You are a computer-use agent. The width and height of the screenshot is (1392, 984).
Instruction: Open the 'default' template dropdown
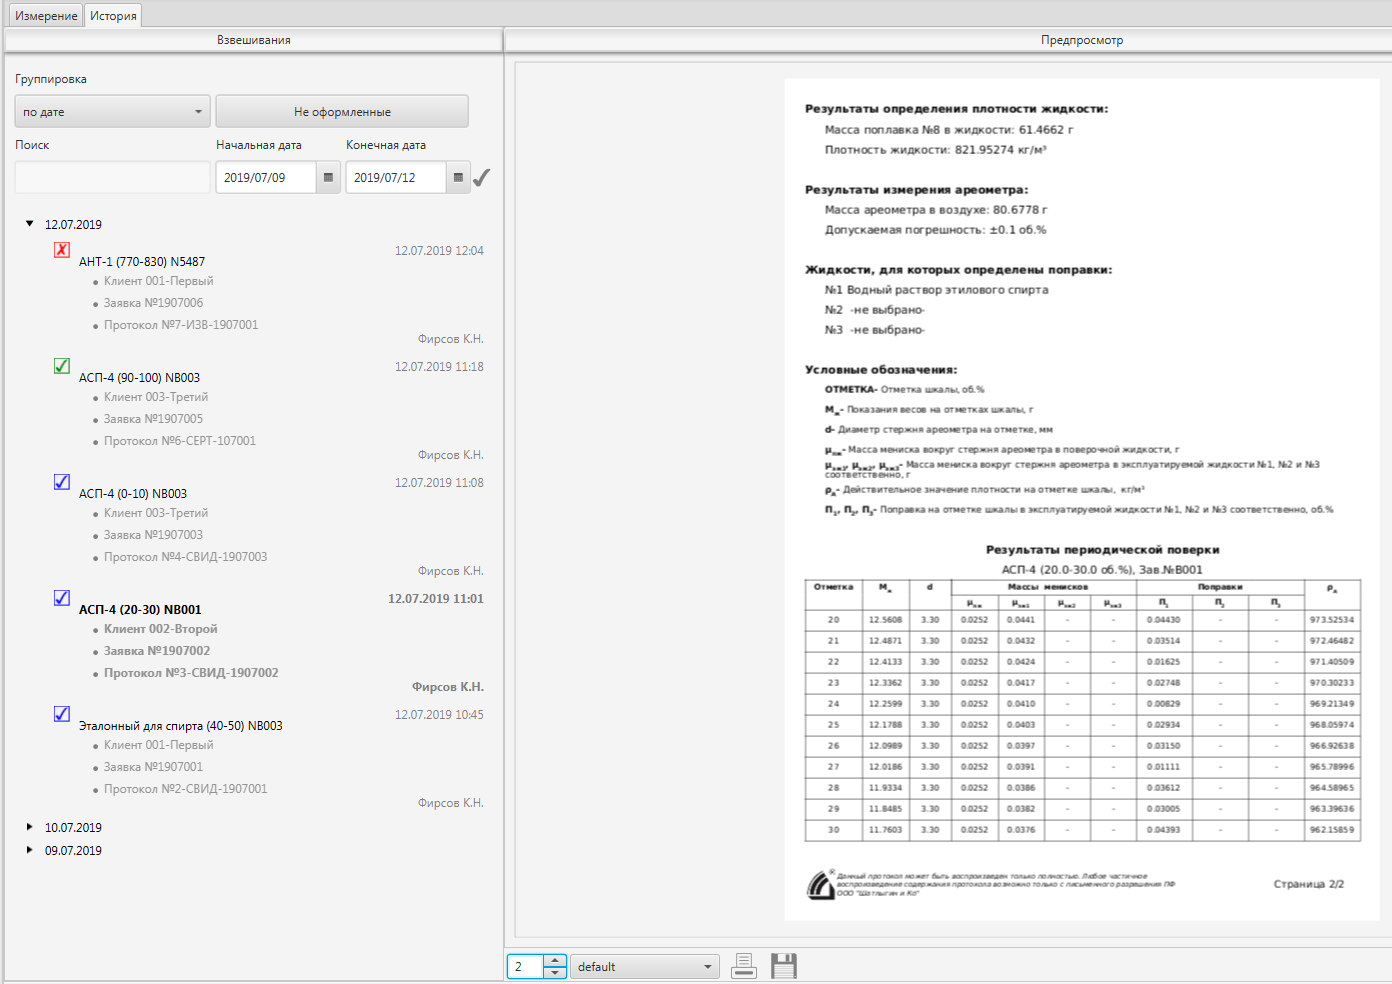[x=644, y=967]
